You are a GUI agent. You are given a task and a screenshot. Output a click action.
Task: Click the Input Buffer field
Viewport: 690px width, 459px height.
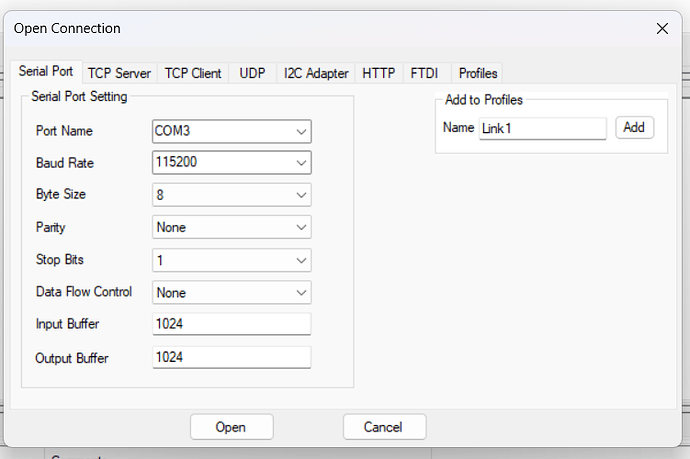click(x=231, y=324)
